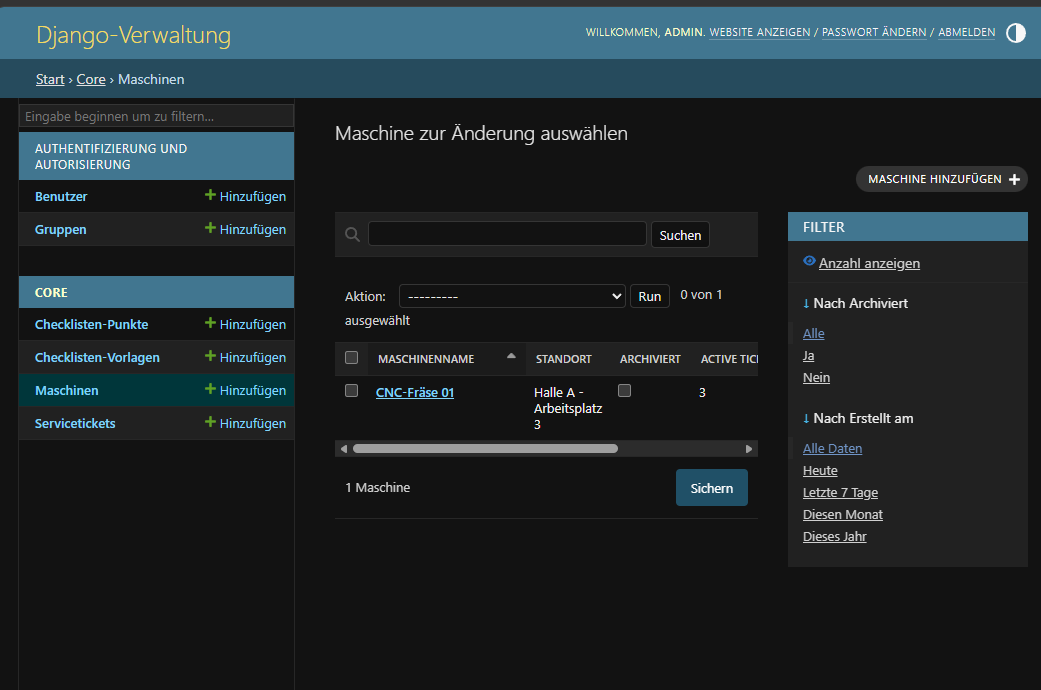Open Gruppen in sidebar
Screen dimensions: 1041x690
point(60,230)
